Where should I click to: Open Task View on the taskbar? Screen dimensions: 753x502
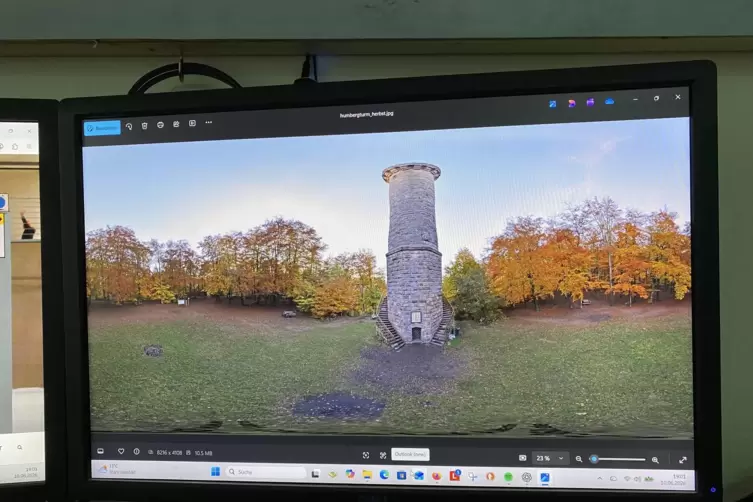pos(315,474)
